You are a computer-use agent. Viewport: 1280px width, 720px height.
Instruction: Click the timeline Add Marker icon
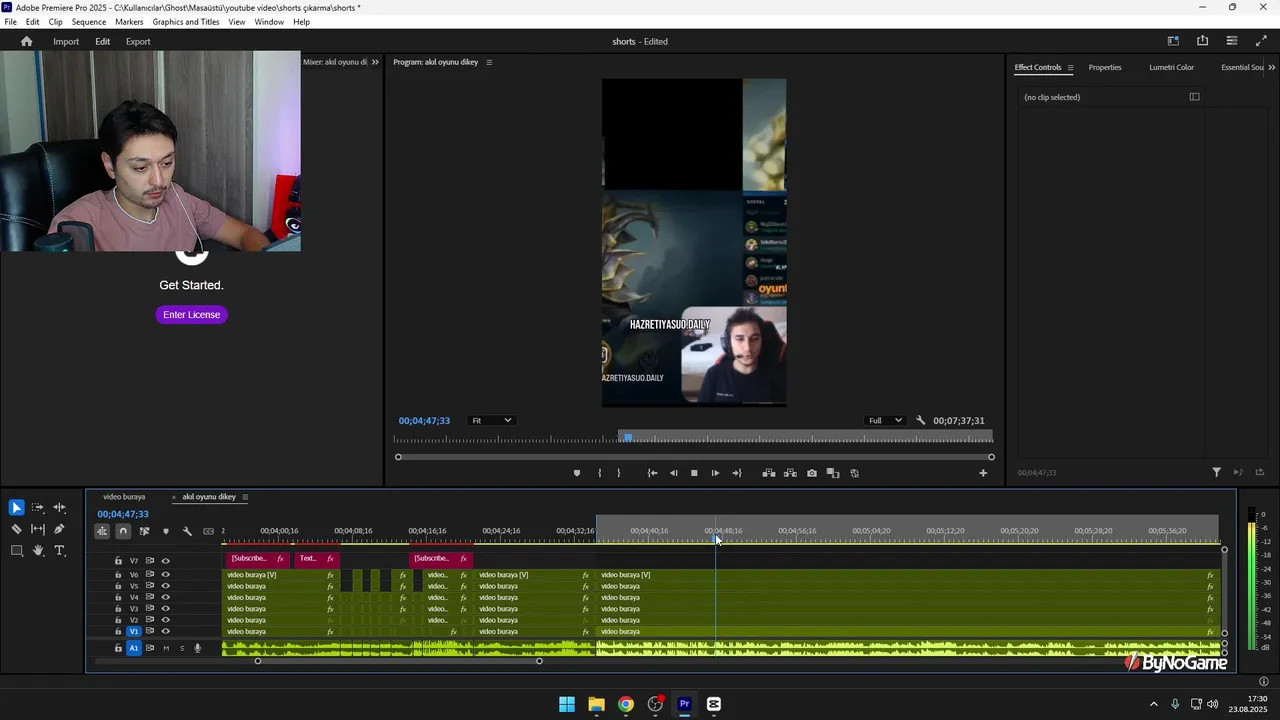pos(166,531)
